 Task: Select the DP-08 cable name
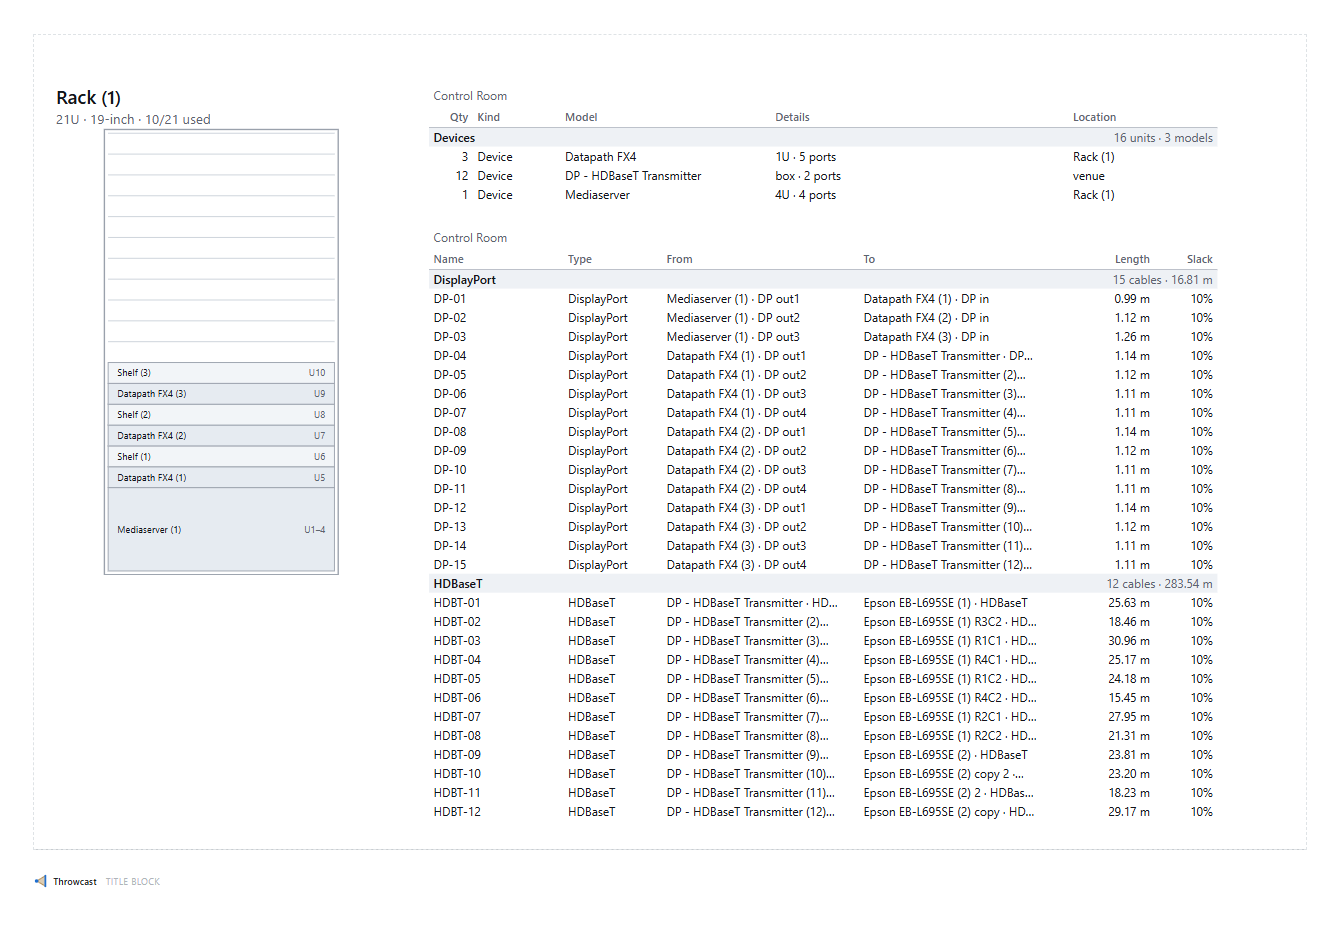click(450, 432)
